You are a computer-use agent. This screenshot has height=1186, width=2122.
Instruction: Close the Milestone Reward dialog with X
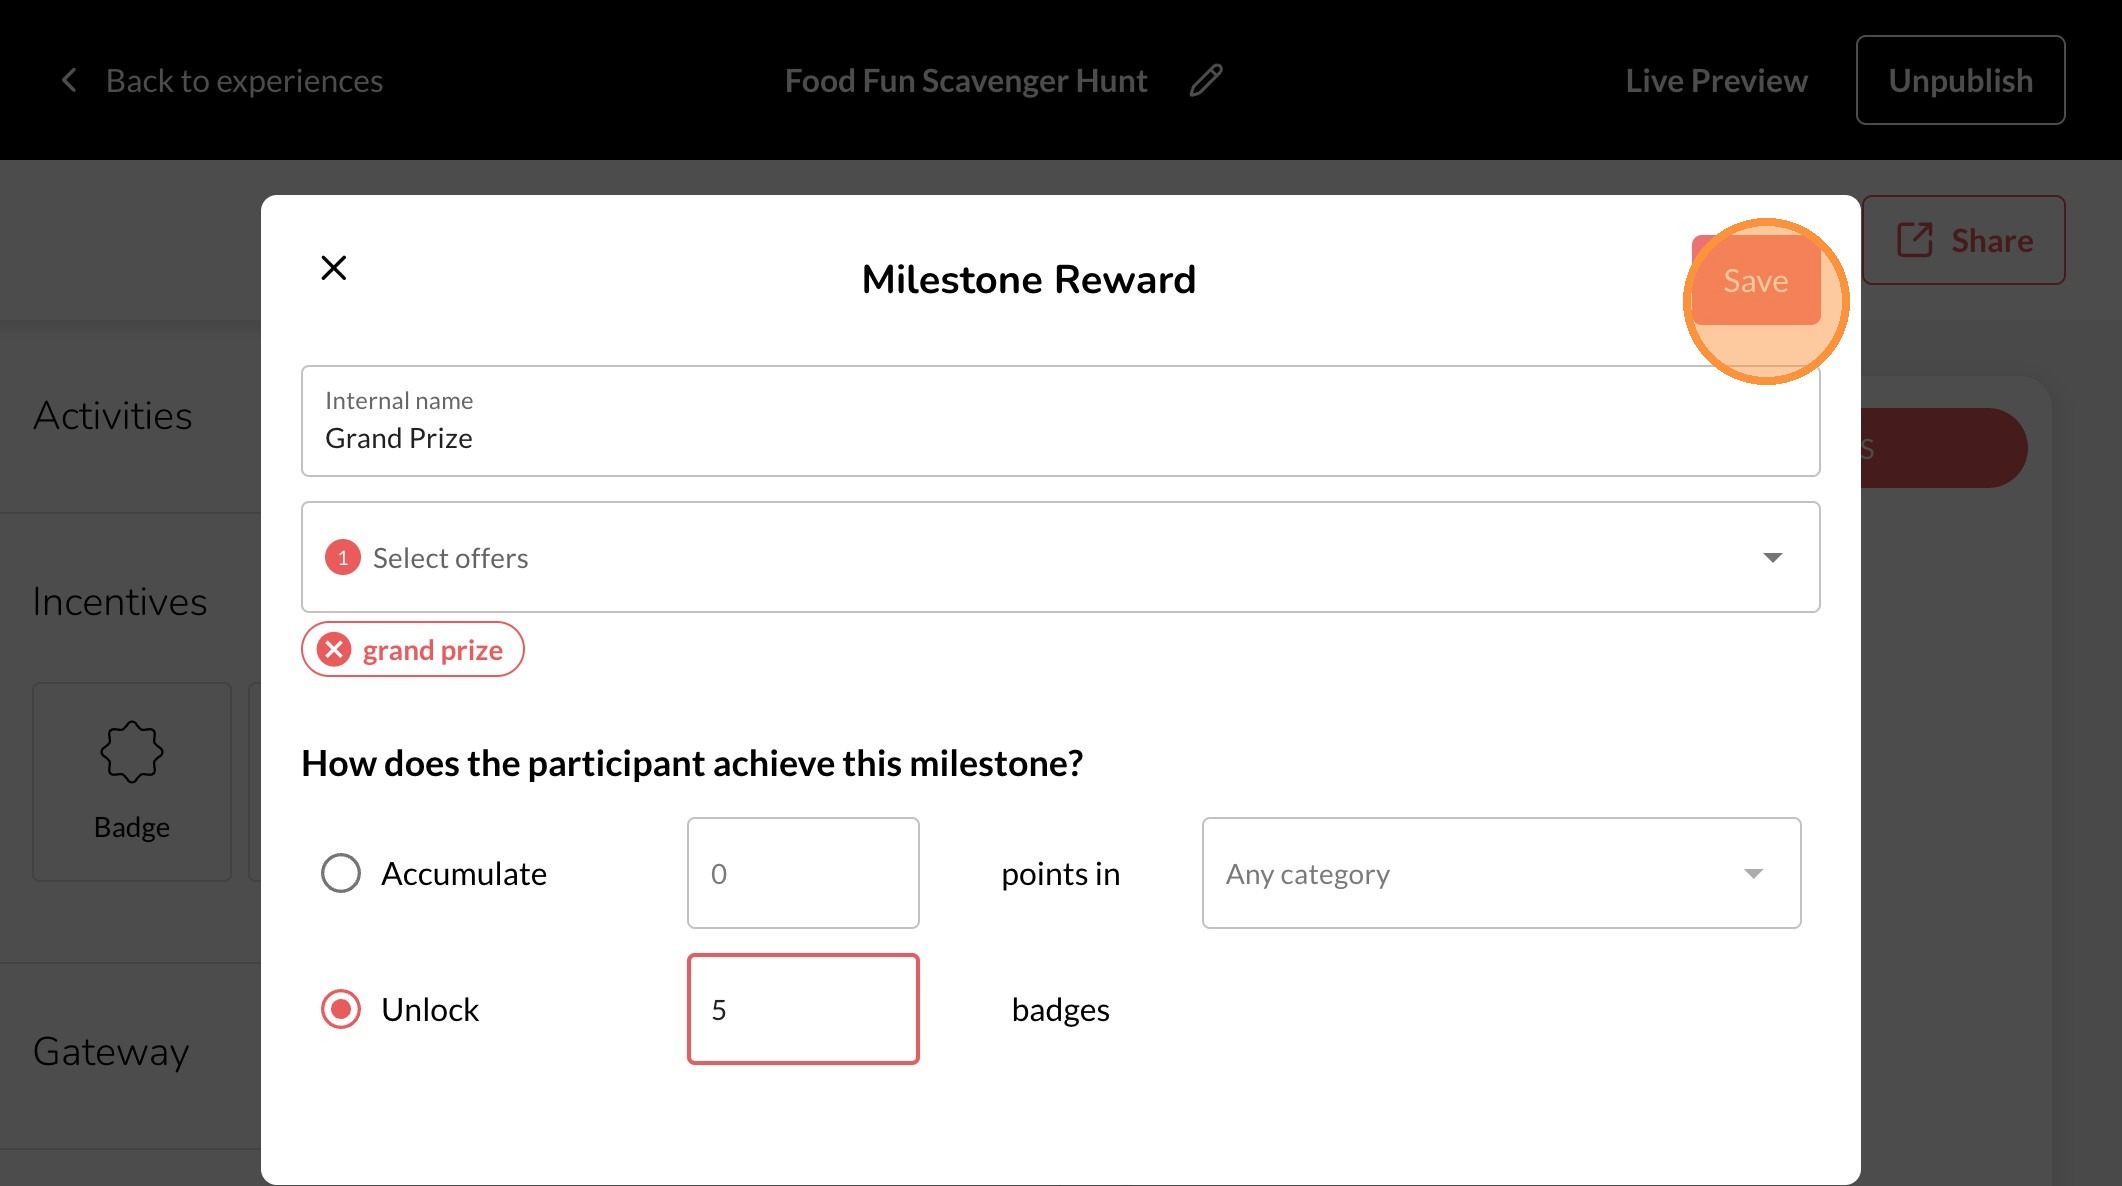[334, 268]
